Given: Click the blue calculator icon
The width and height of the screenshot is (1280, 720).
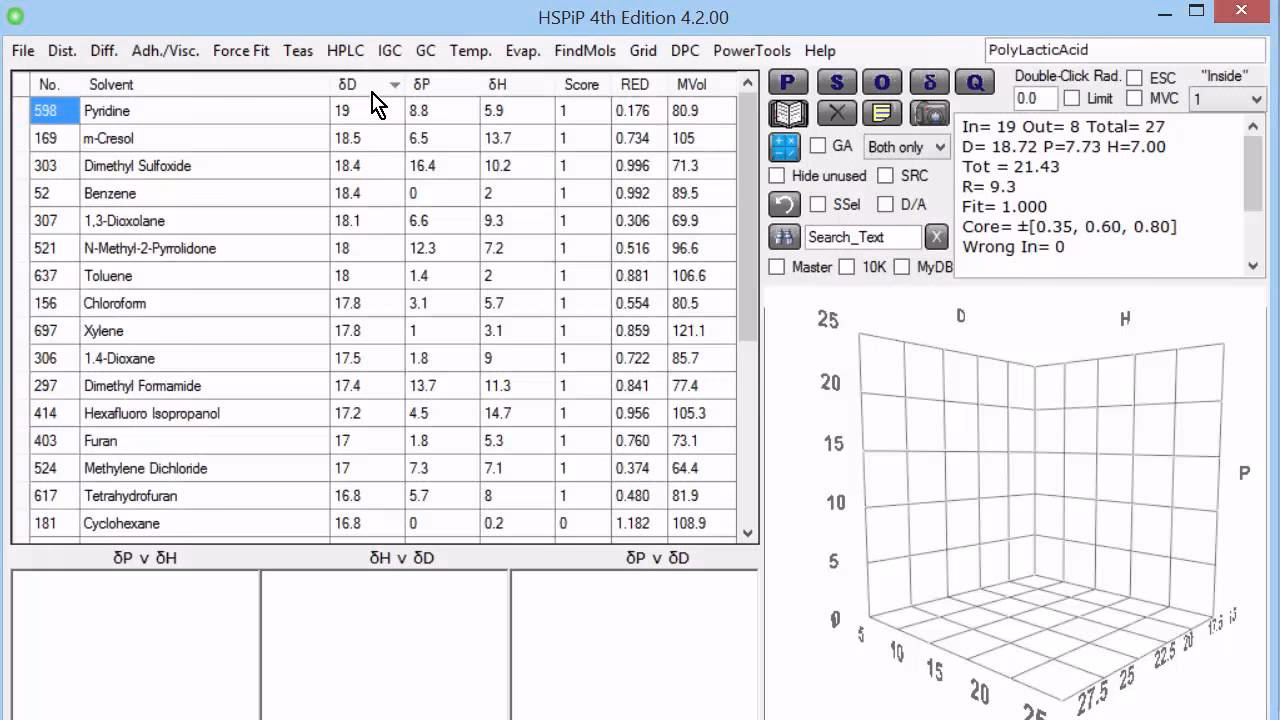Looking at the screenshot, I should click(785, 147).
